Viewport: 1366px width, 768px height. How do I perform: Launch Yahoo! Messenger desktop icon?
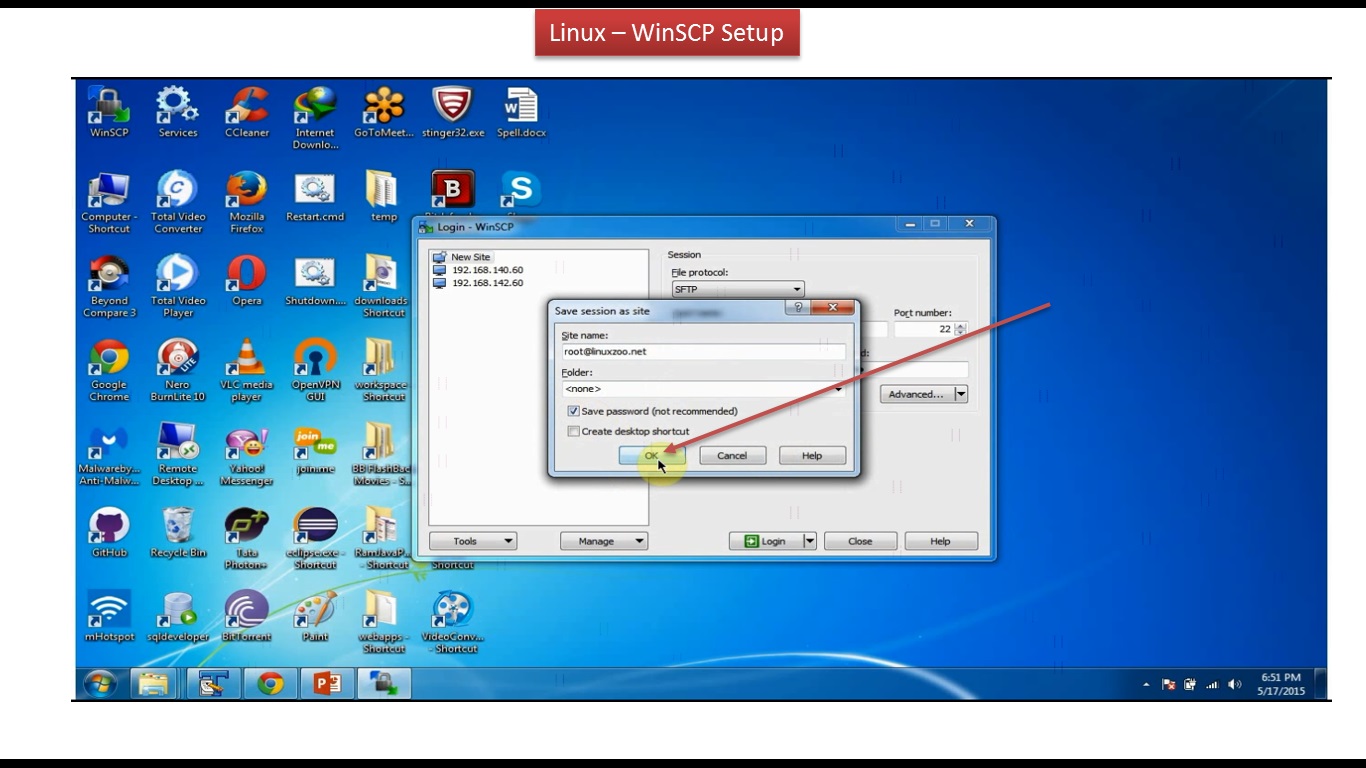247,454
